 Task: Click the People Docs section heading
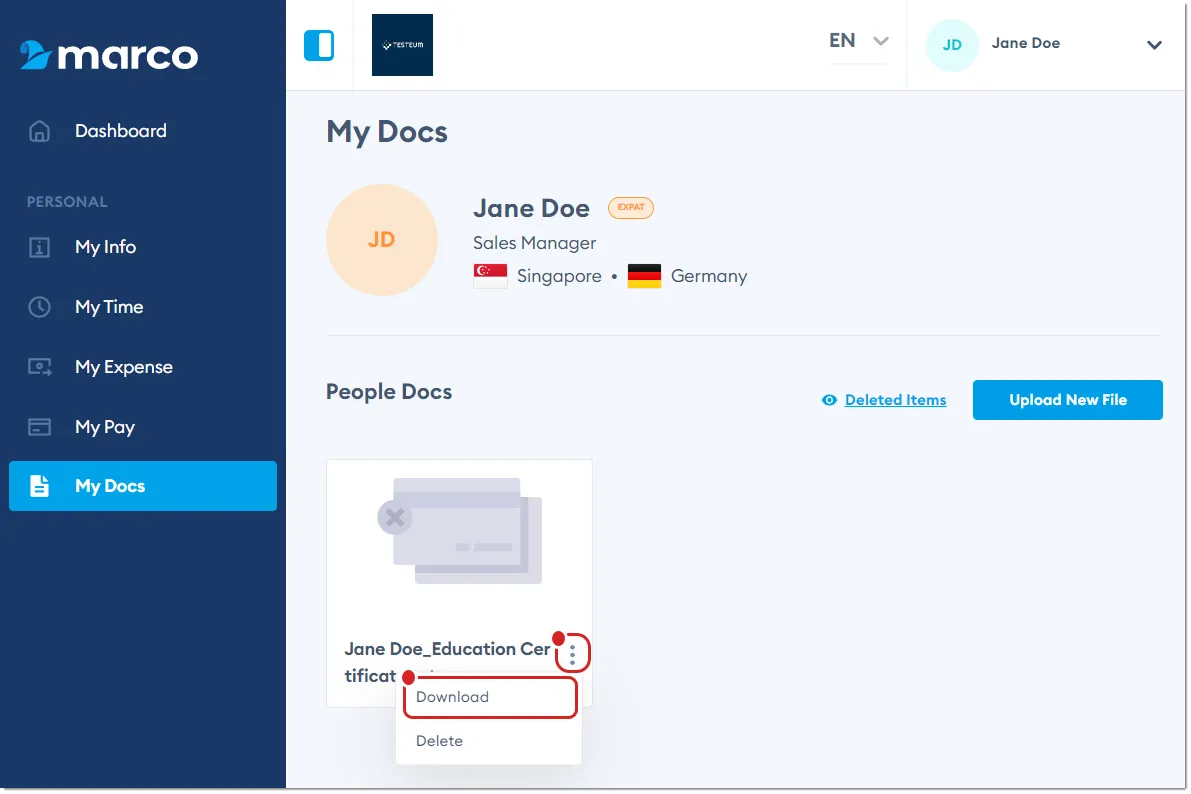click(x=389, y=392)
